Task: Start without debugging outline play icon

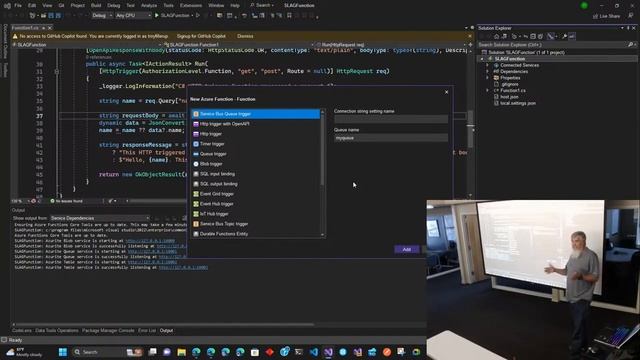Action: click(198, 16)
